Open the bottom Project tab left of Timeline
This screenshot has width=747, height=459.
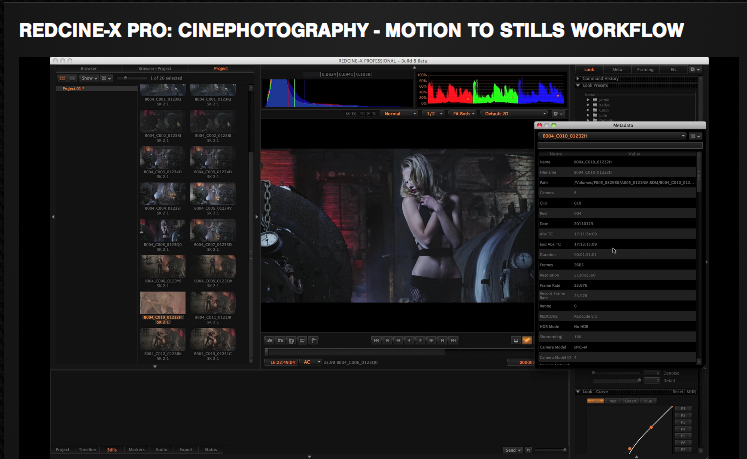(x=62, y=450)
